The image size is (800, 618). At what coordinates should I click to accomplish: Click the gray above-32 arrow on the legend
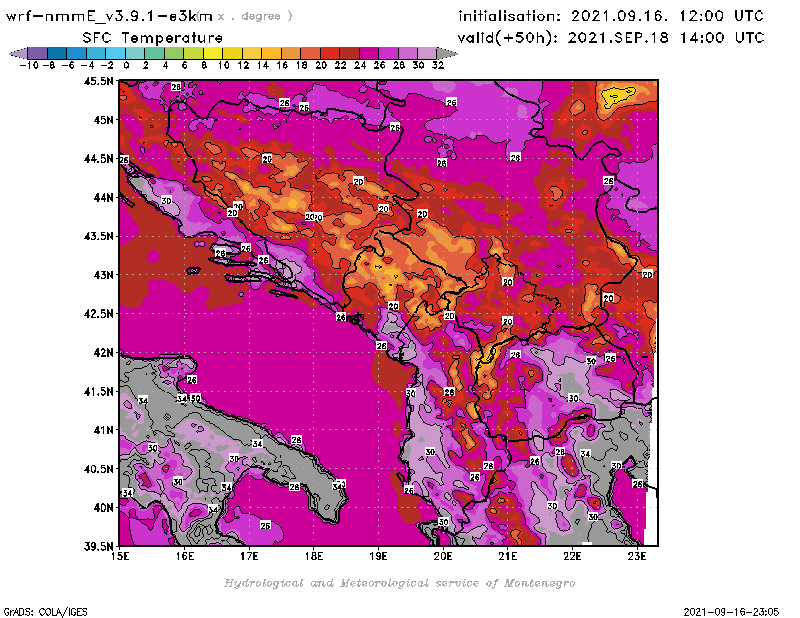pyautogui.click(x=446, y=54)
